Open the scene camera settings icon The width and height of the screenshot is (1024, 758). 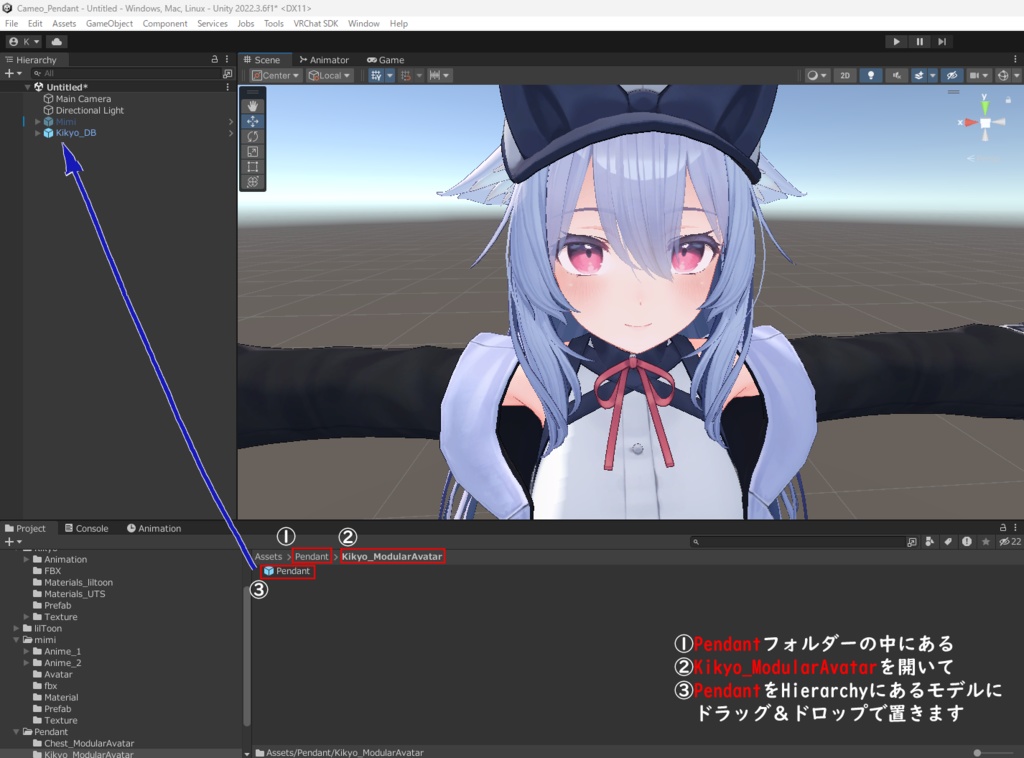976,74
